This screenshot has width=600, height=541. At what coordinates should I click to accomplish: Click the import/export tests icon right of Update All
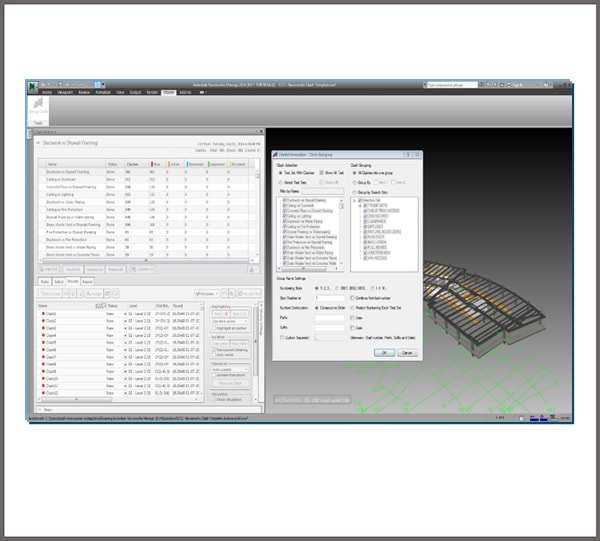(x=251, y=270)
